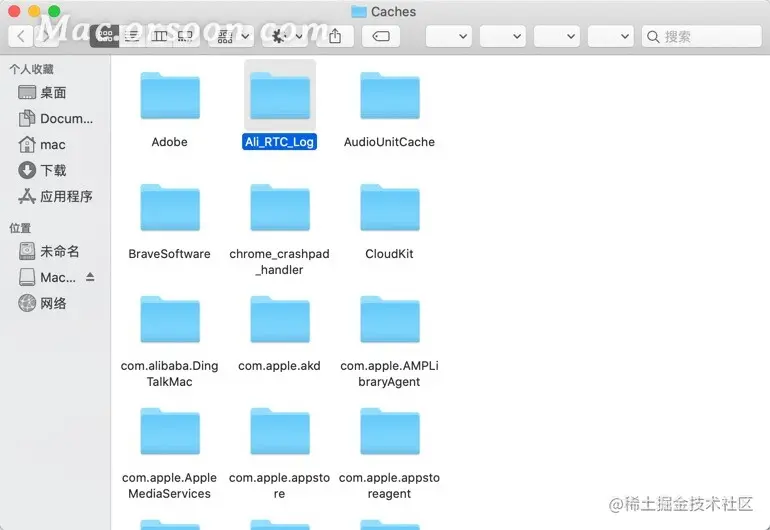Viewport: 770px width, 530px height.
Task: Minimize the Caches window with yellow button
Action: [34, 11]
